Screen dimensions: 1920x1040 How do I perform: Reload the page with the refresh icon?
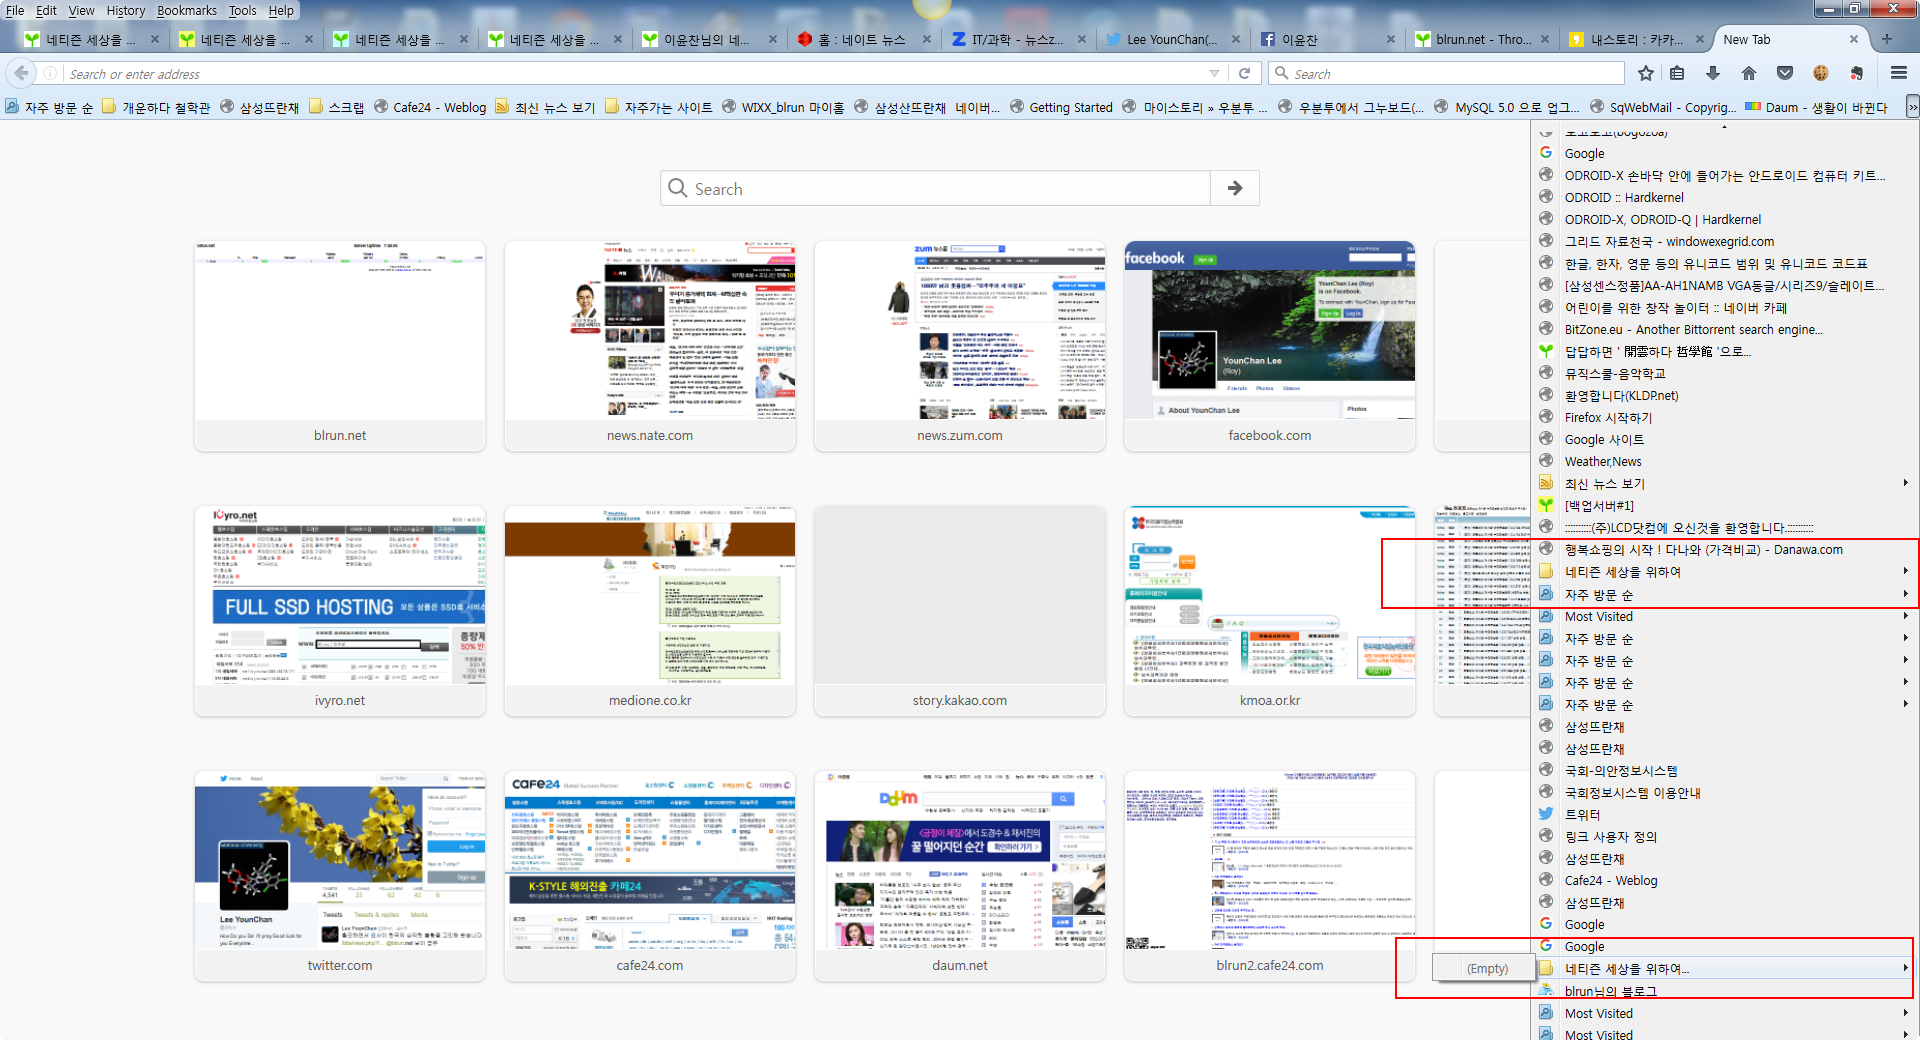pos(1245,73)
